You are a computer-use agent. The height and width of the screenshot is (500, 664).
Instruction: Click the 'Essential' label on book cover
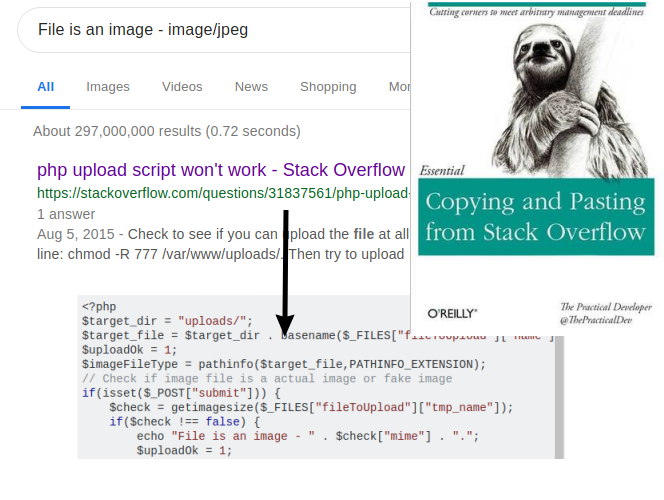point(442,171)
